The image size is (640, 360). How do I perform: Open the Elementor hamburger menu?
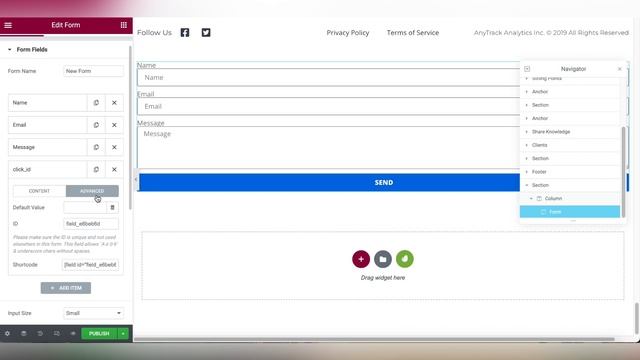8,25
